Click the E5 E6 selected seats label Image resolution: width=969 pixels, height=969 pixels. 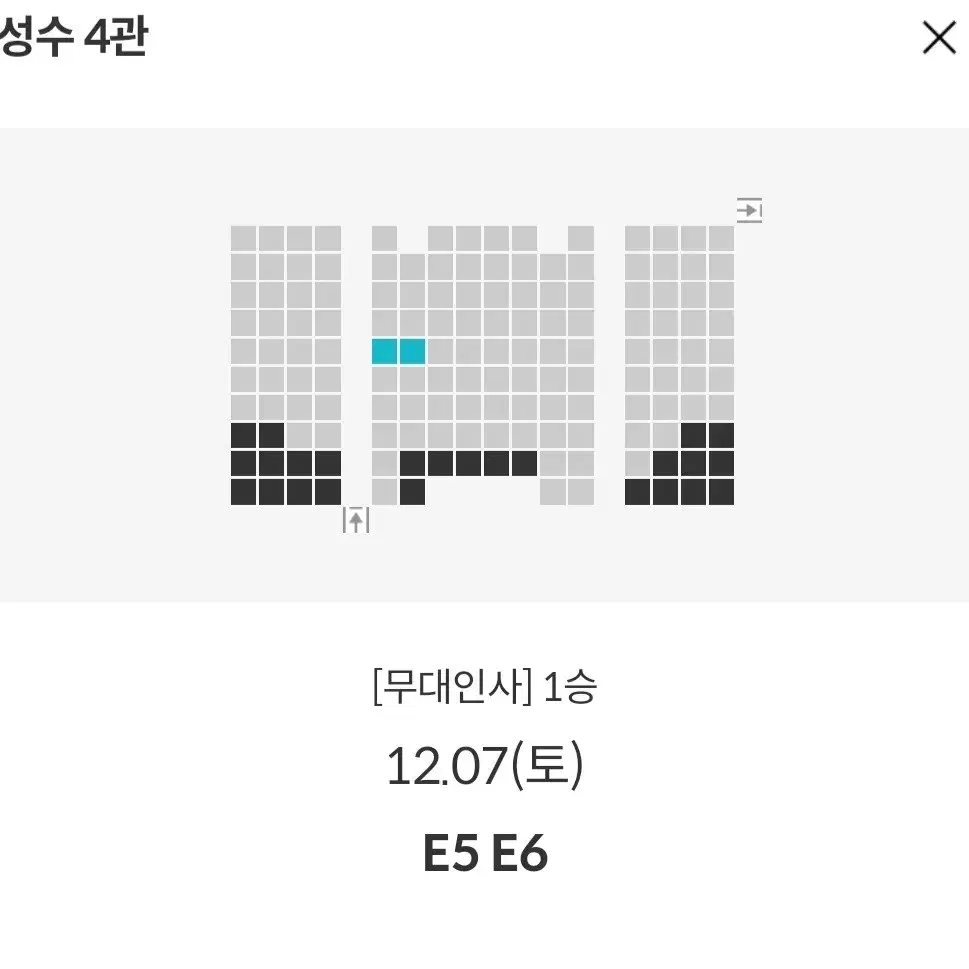tap(485, 853)
